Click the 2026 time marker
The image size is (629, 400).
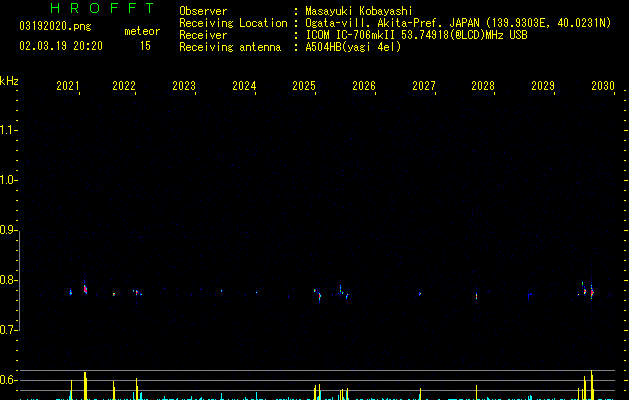(364, 86)
